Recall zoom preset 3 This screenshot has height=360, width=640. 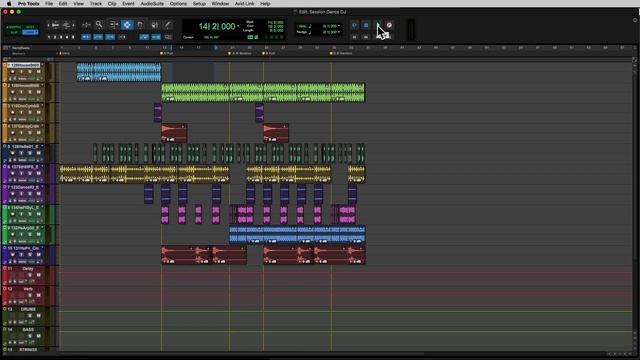coord(61,37)
